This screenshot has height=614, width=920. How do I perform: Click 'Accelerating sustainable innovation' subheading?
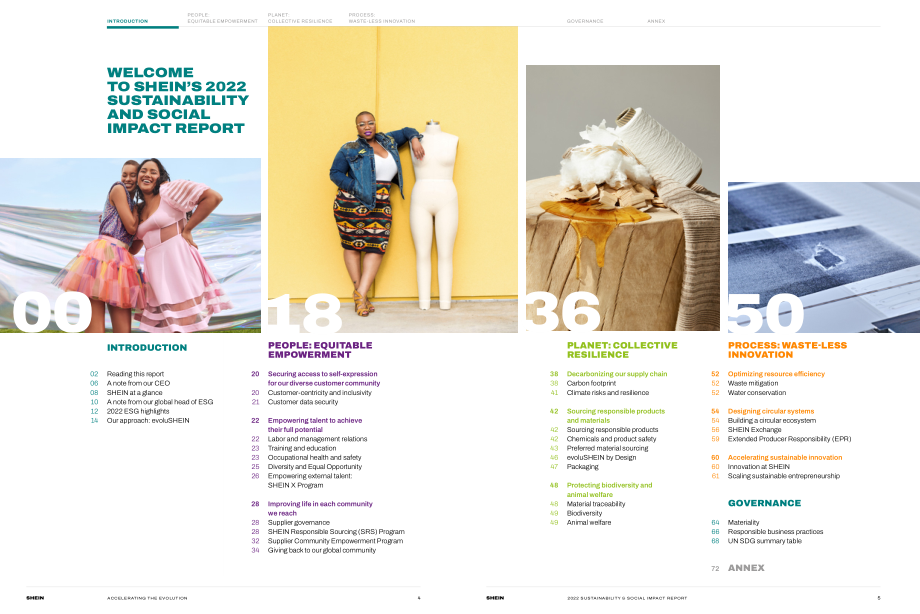(785, 457)
